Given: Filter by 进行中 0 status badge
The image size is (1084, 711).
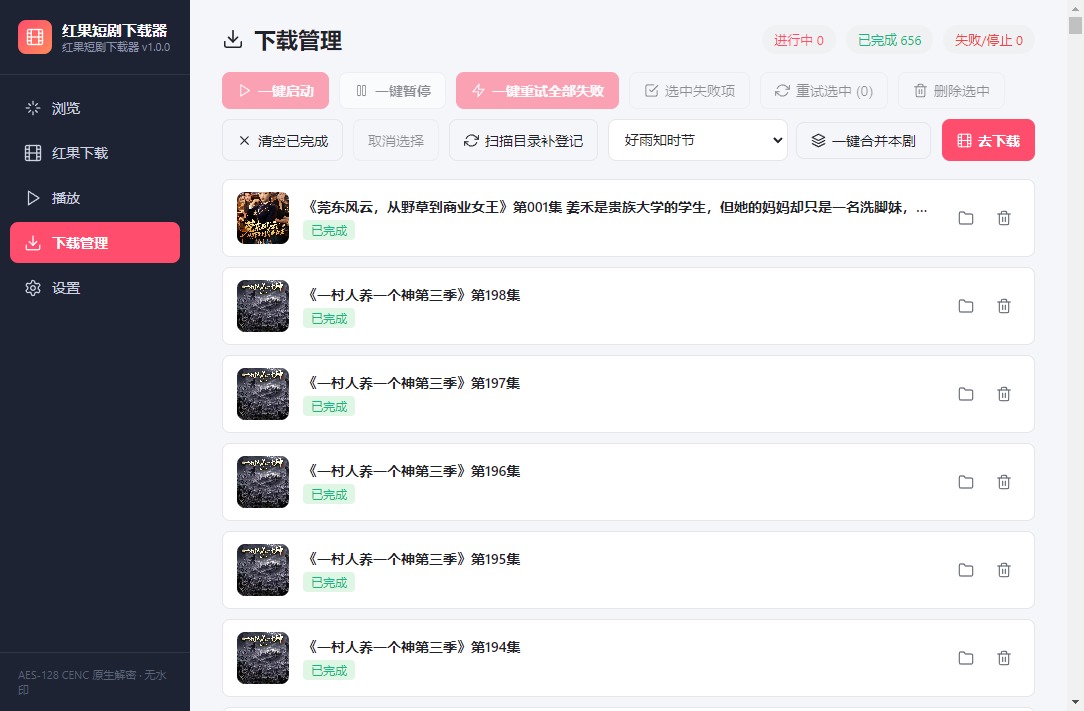Looking at the screenshot, I should coord(798,40).
